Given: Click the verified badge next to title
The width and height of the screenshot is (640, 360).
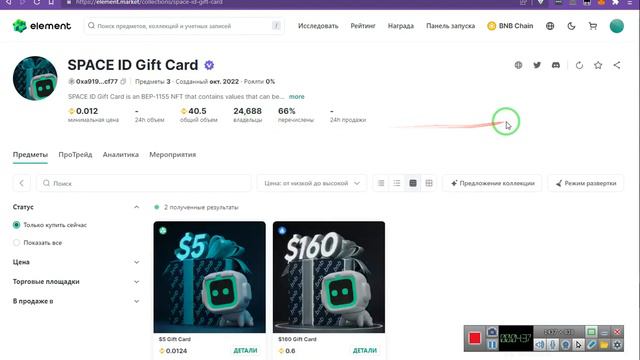Looking at the screenshot, I should click(x=209, y=65).
